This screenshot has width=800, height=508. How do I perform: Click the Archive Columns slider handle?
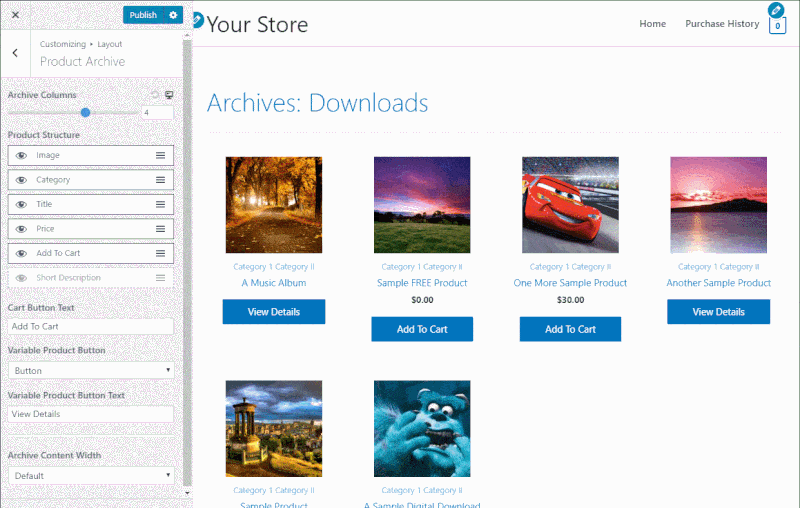pyautogui.click(x=86, y=112)
